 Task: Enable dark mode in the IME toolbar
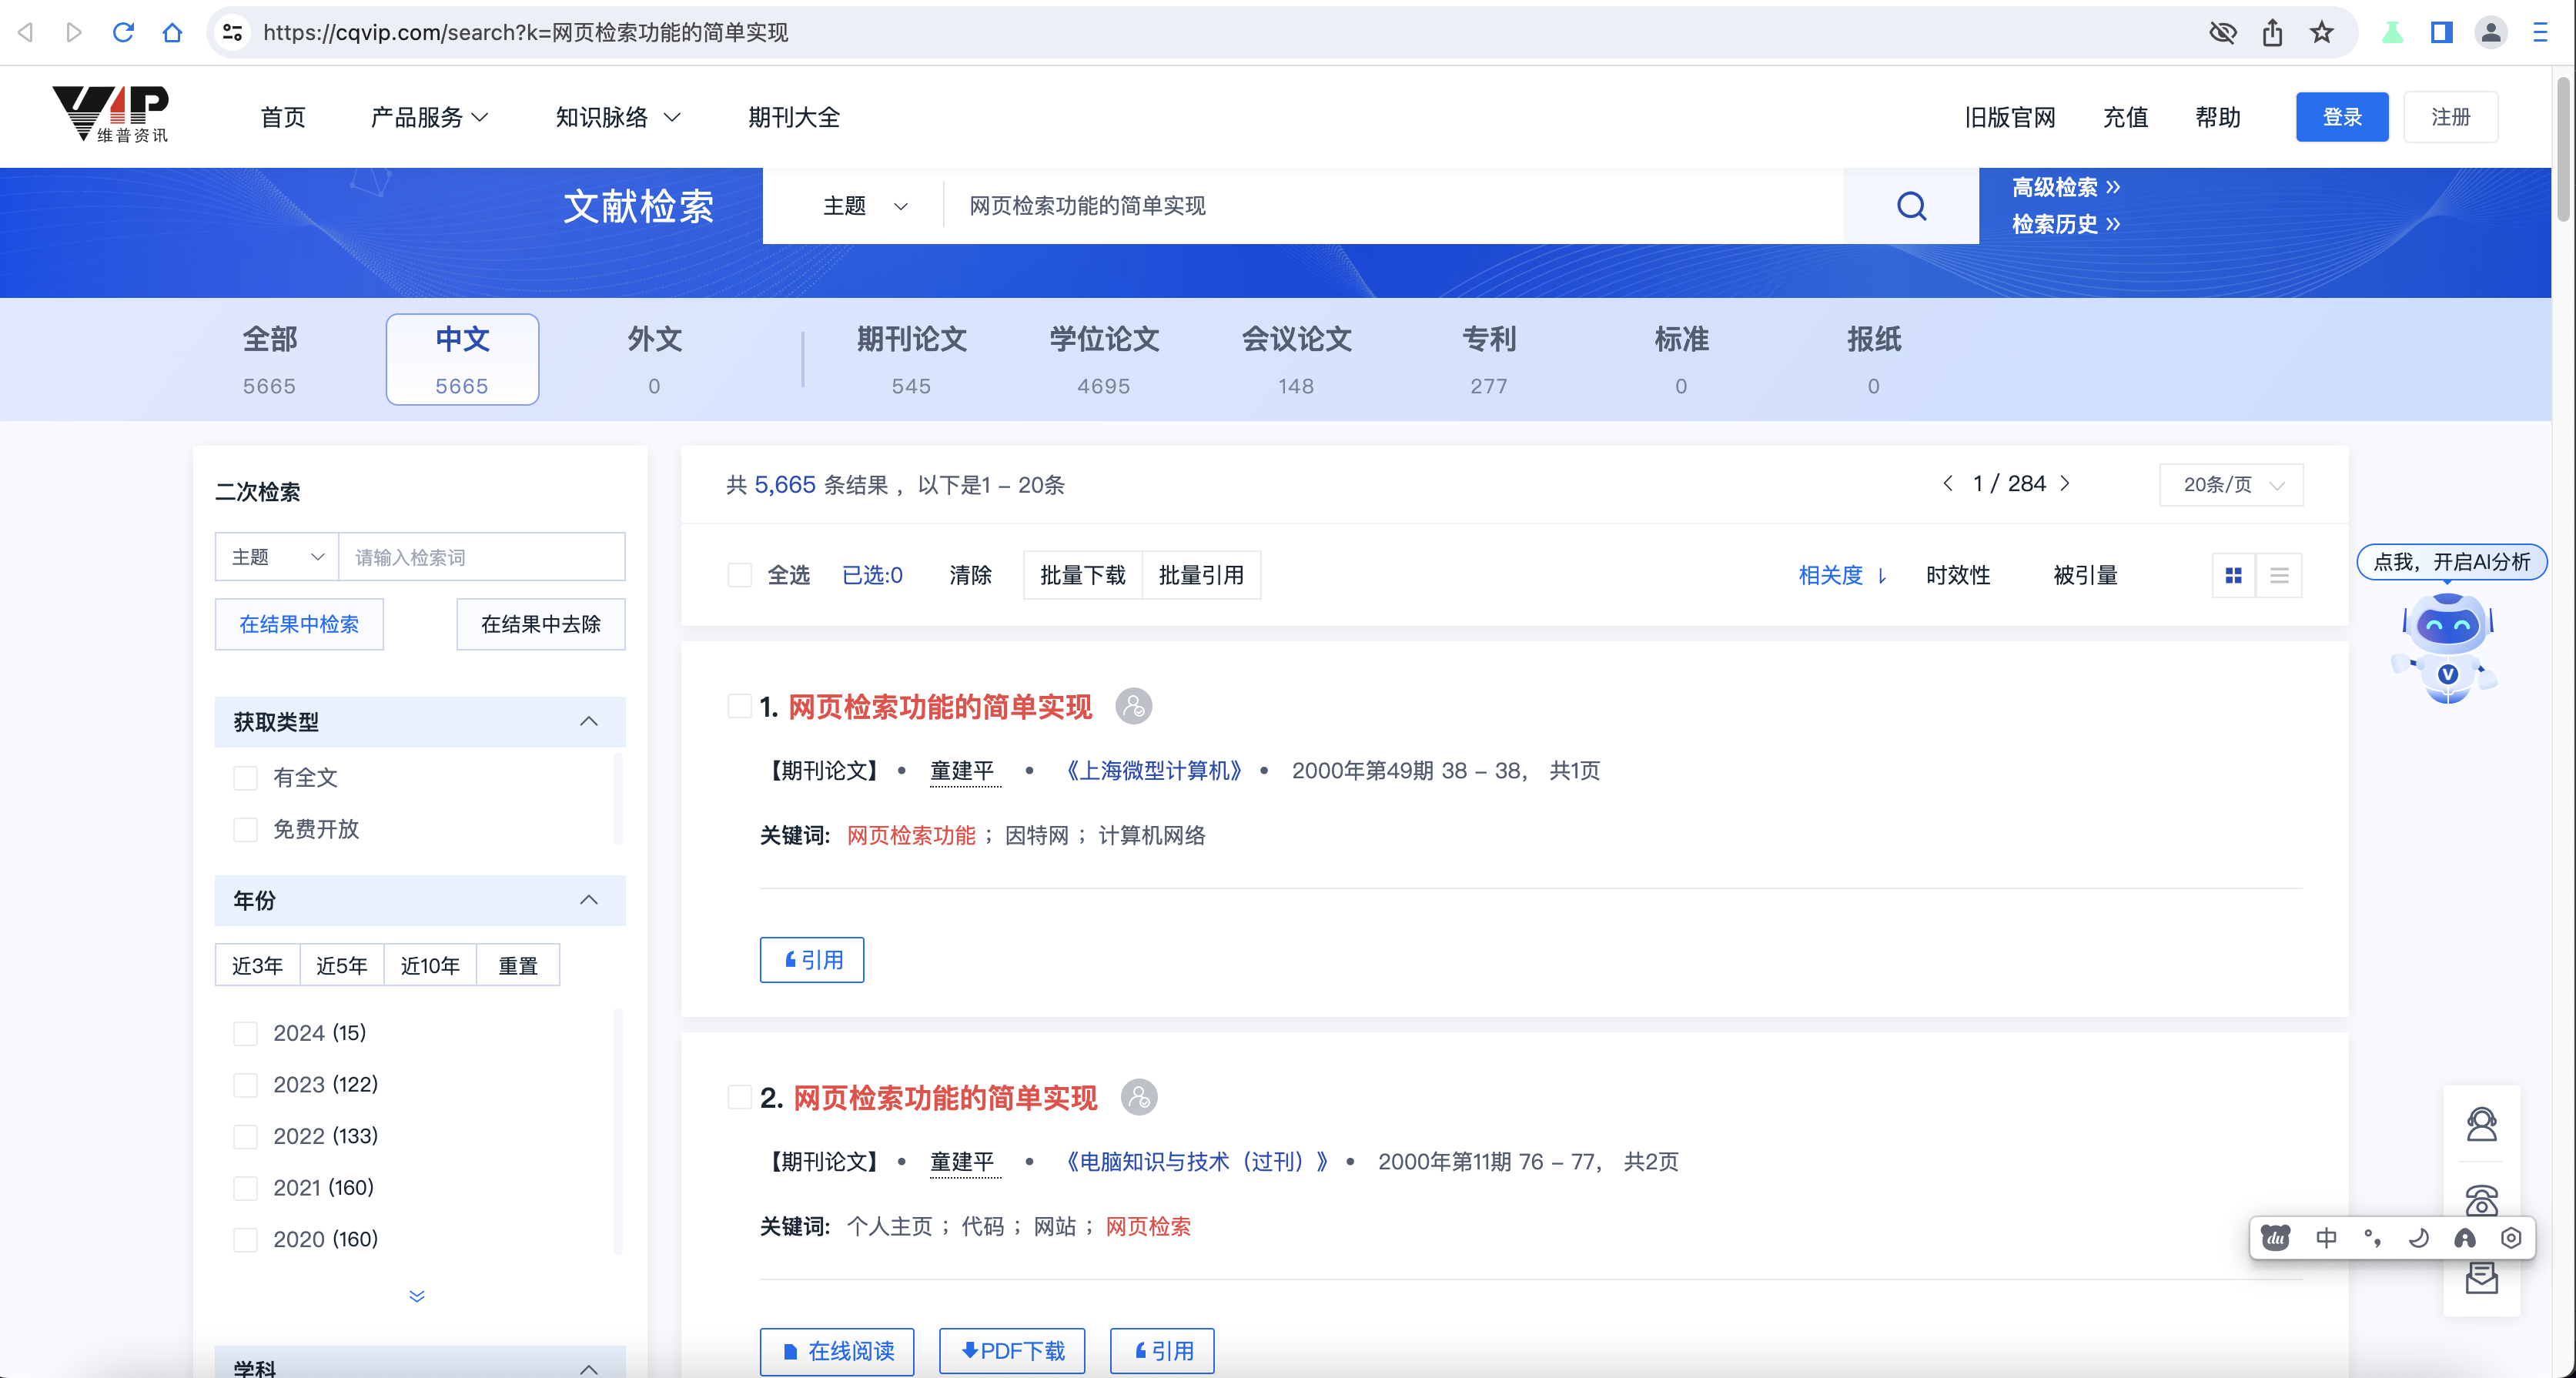(x=2418, y=1237)
